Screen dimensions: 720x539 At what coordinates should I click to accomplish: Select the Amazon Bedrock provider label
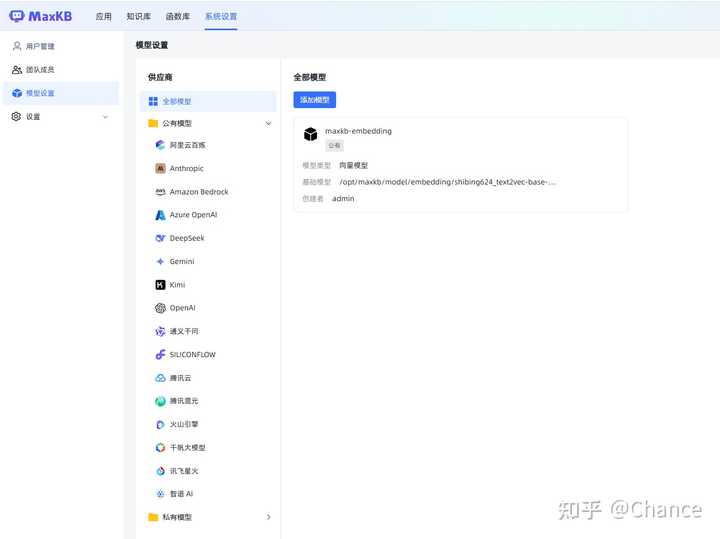199,191
